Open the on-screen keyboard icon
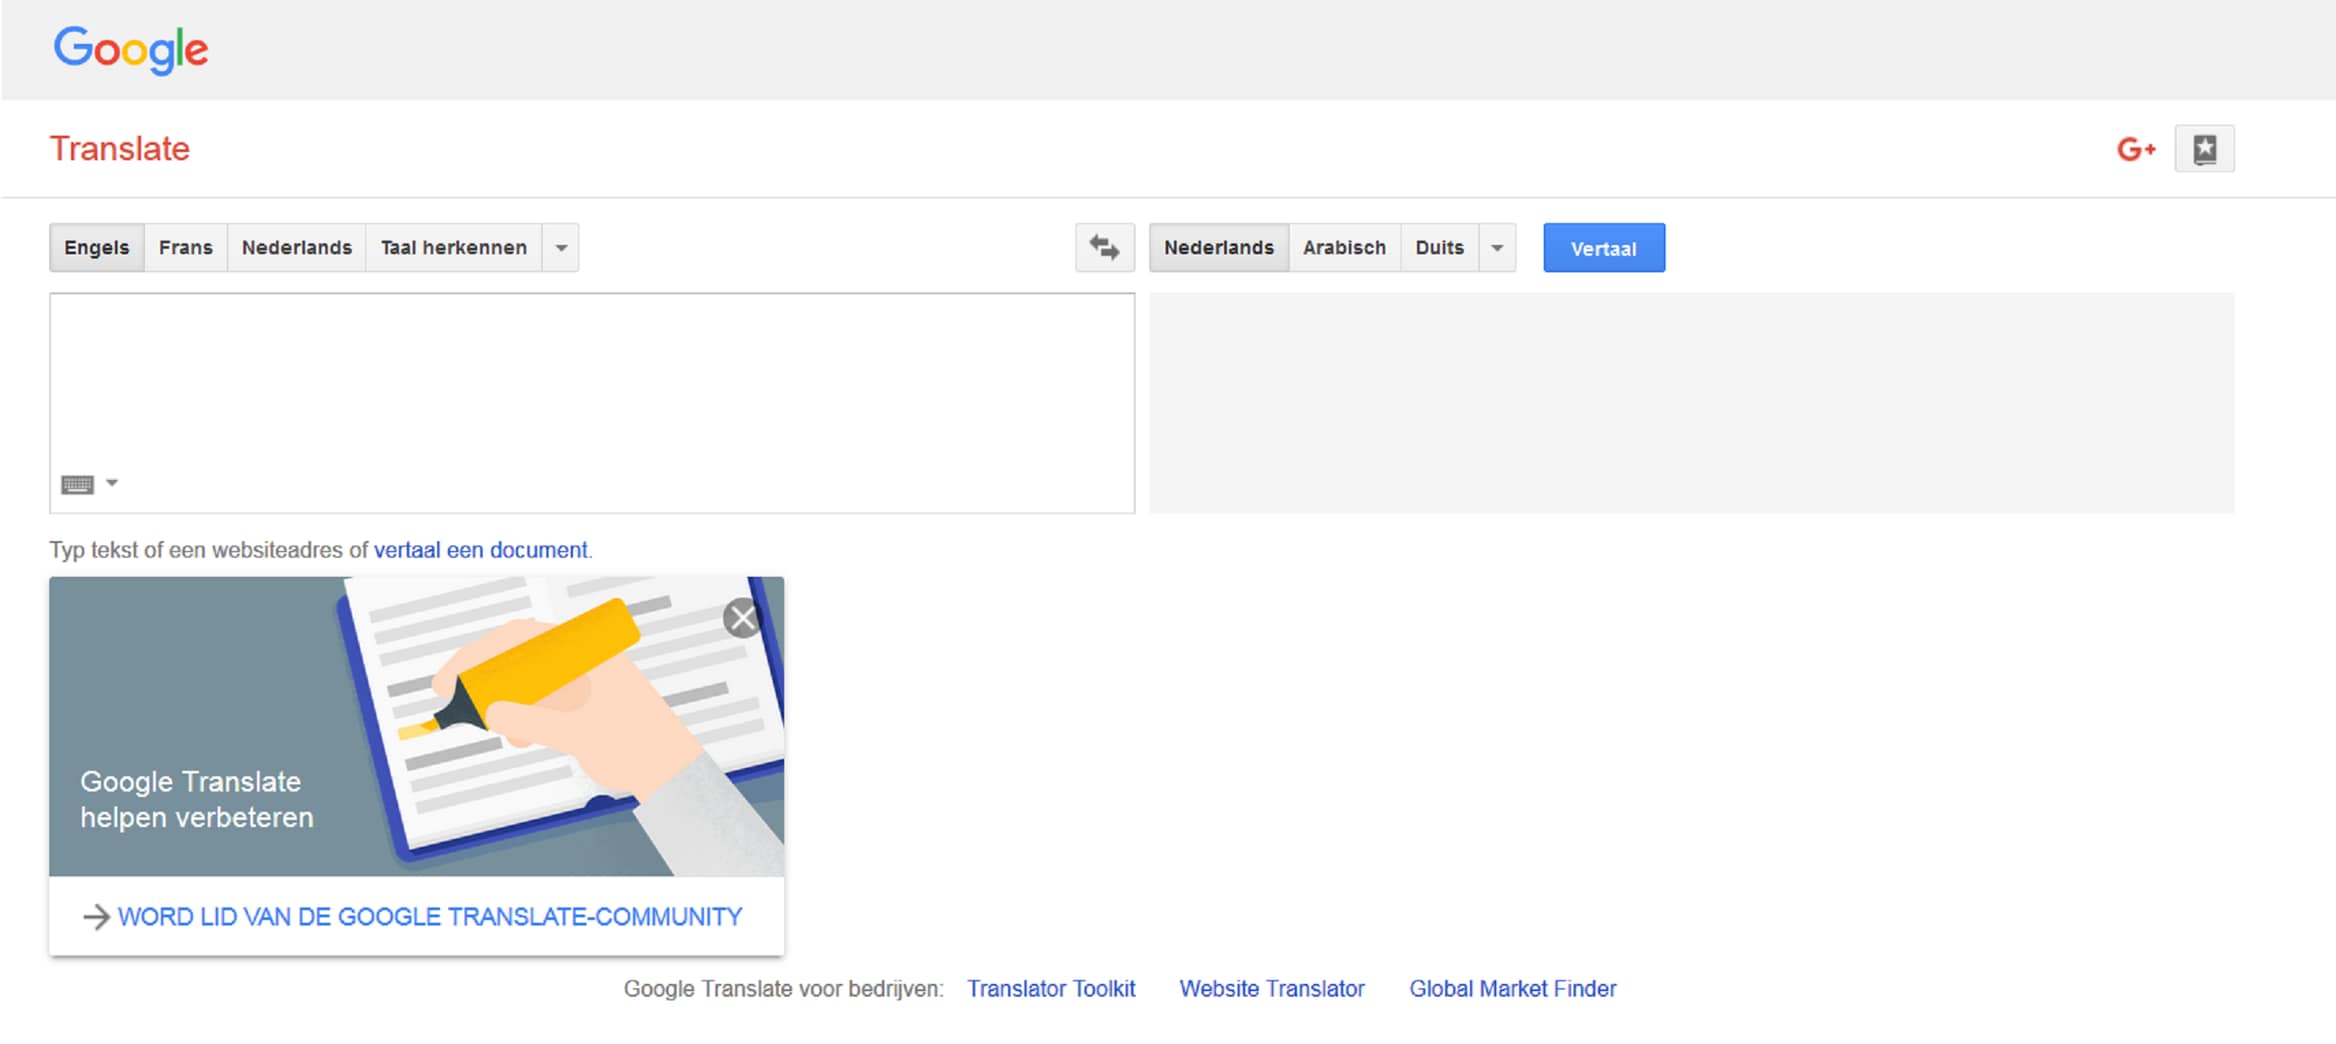 (x=78, y=484)
